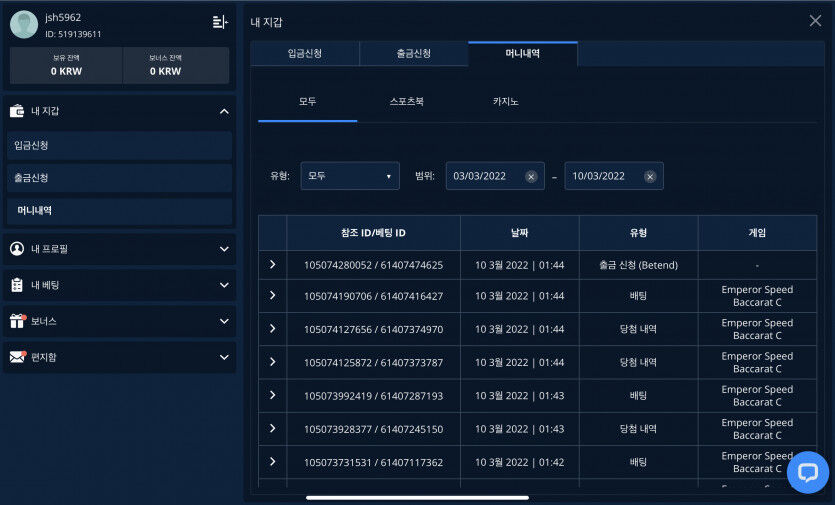
Task: Click the user ID text 519139611
Action: tap(79, 34)
